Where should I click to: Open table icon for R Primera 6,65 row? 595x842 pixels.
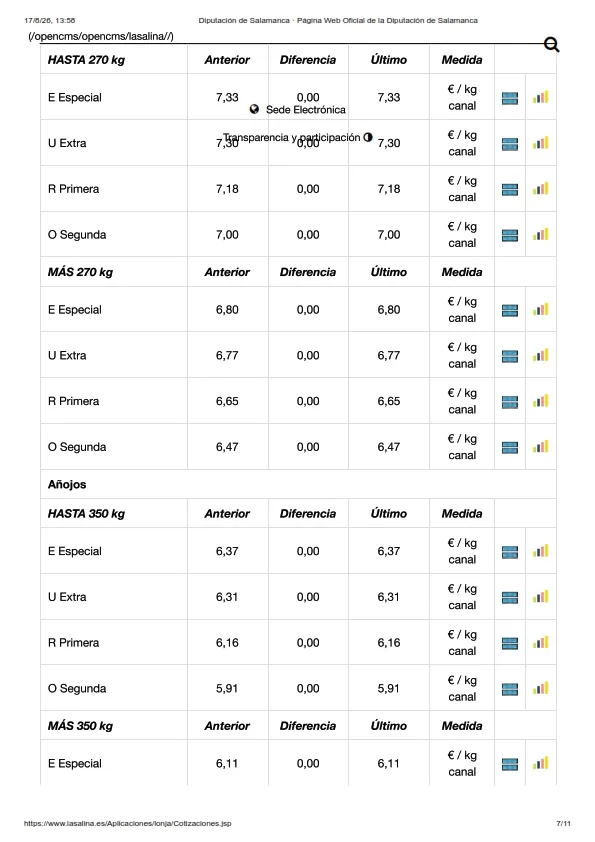click(x=510, y=402)
